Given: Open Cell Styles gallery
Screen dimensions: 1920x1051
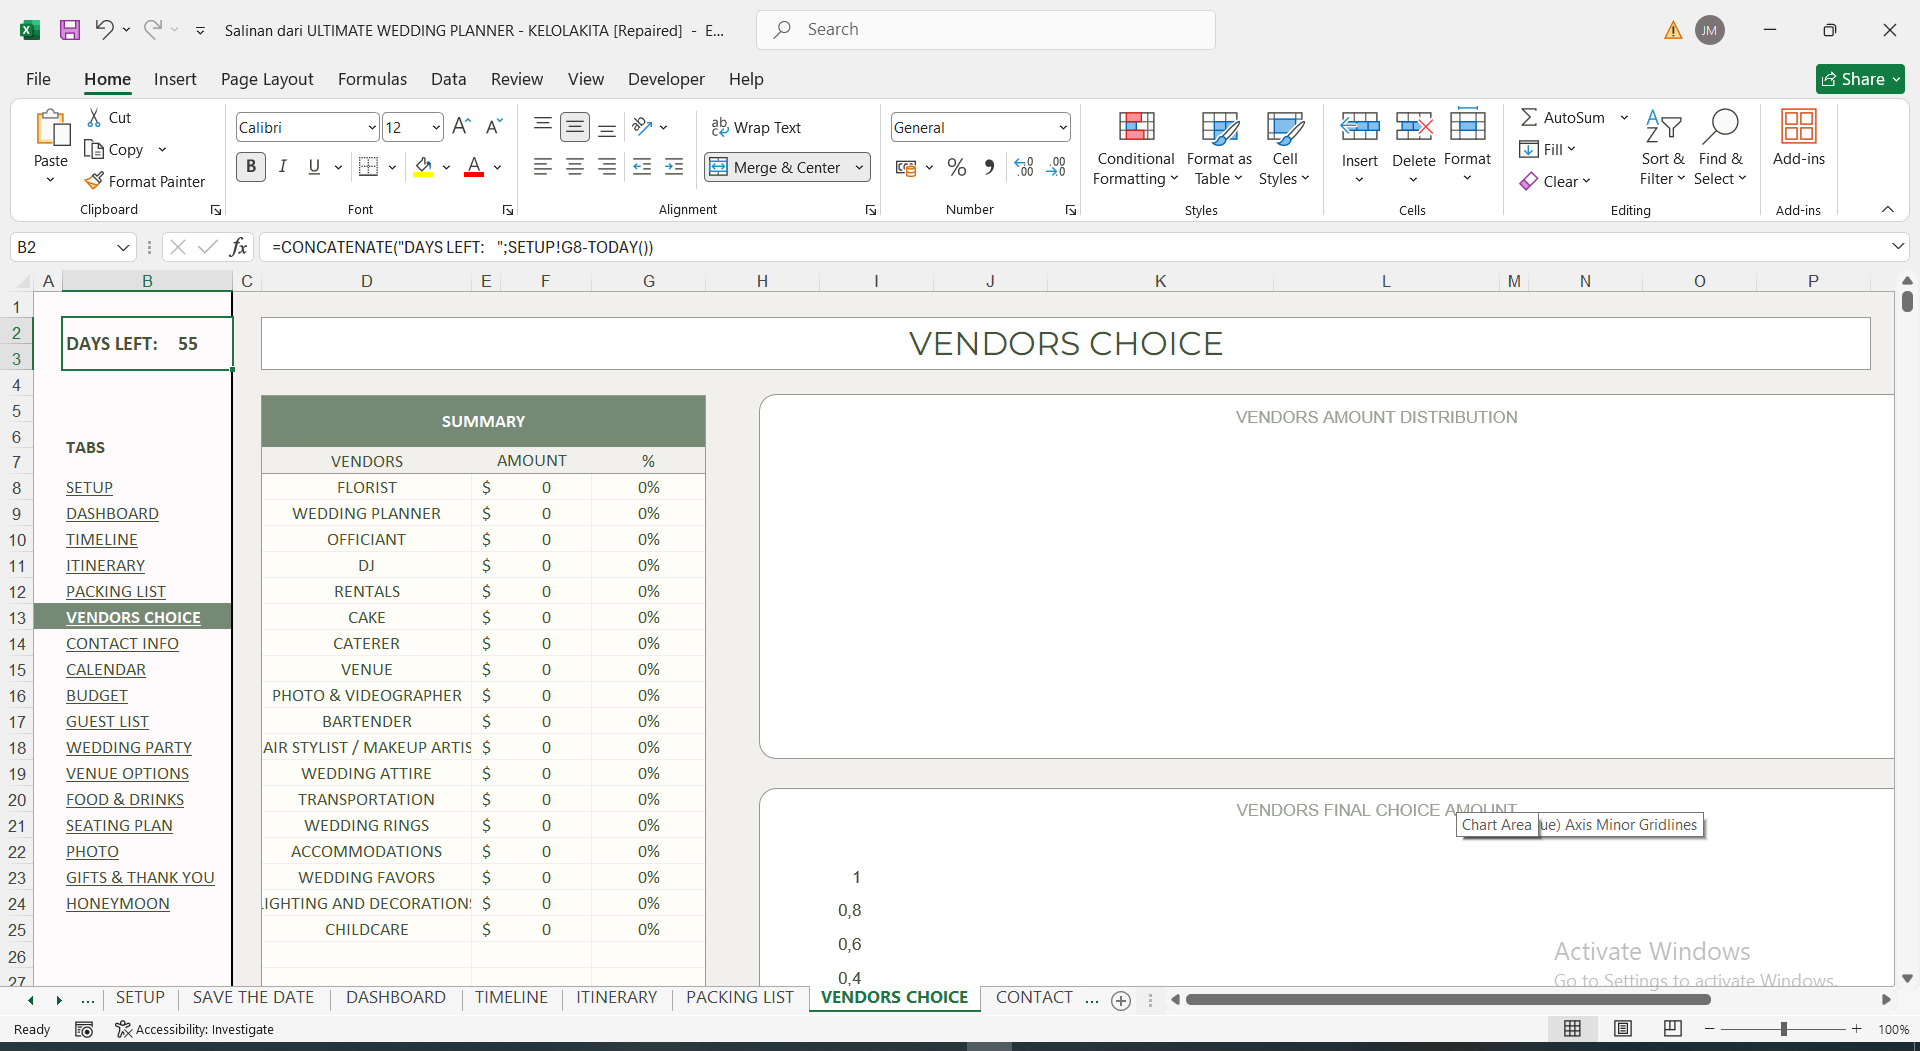Looking at the screenshot, I should click(x=1284, y=148).
